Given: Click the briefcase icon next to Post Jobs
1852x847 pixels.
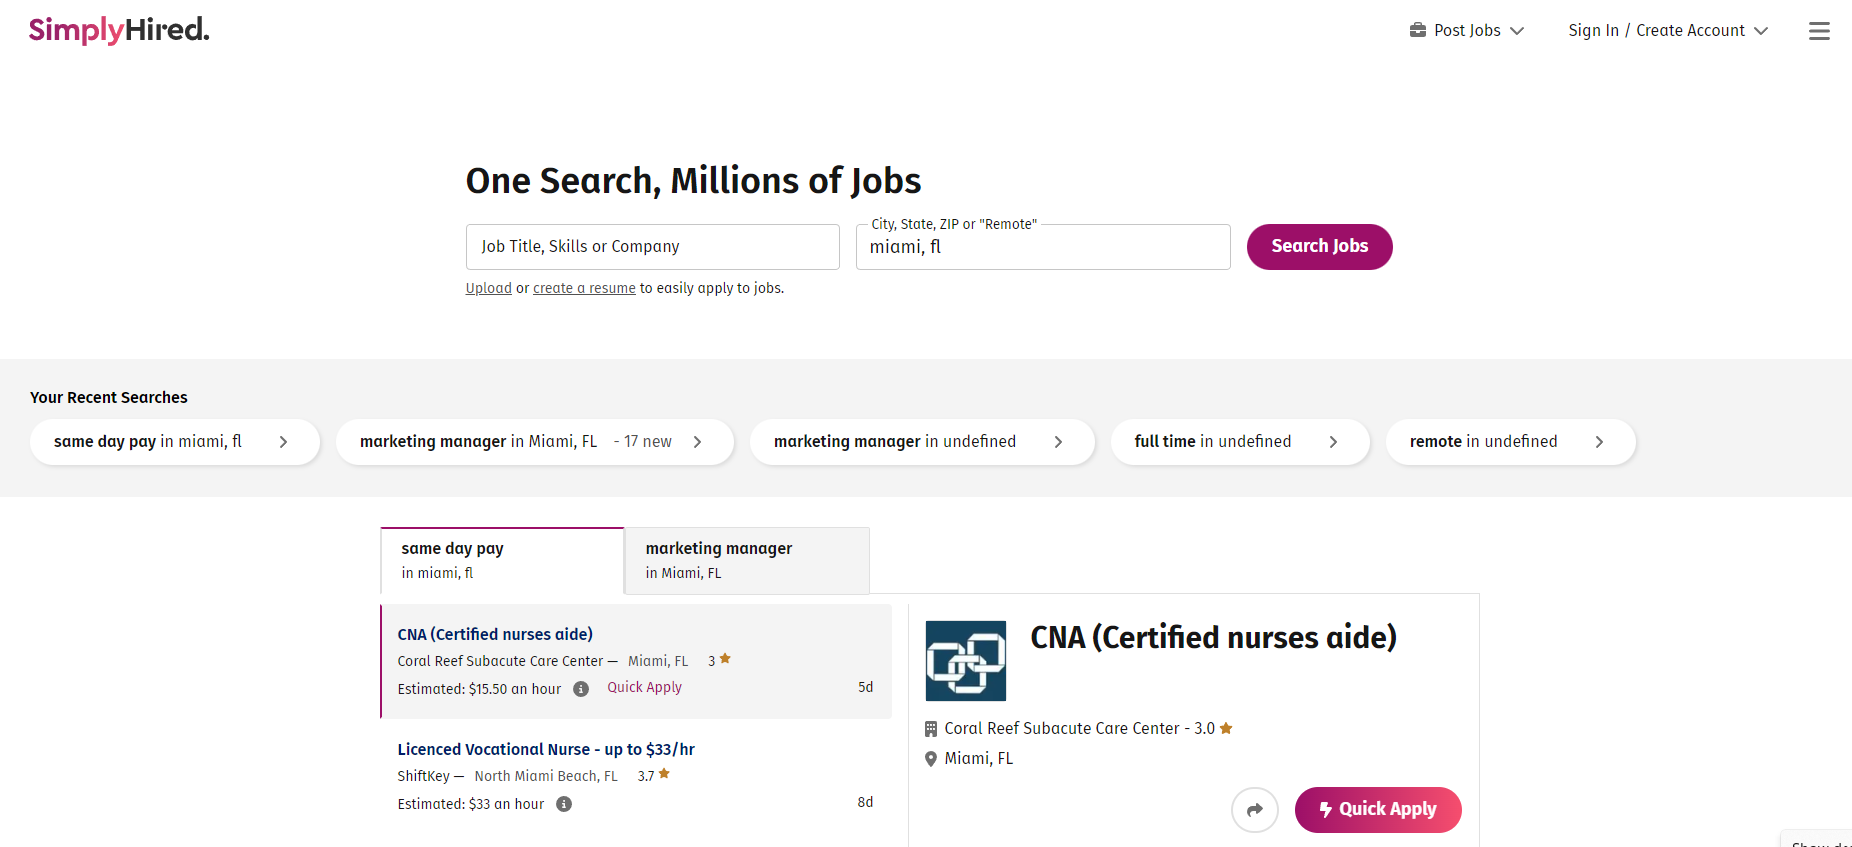Looking at the screenshot, I should (x=1417, y=30).
